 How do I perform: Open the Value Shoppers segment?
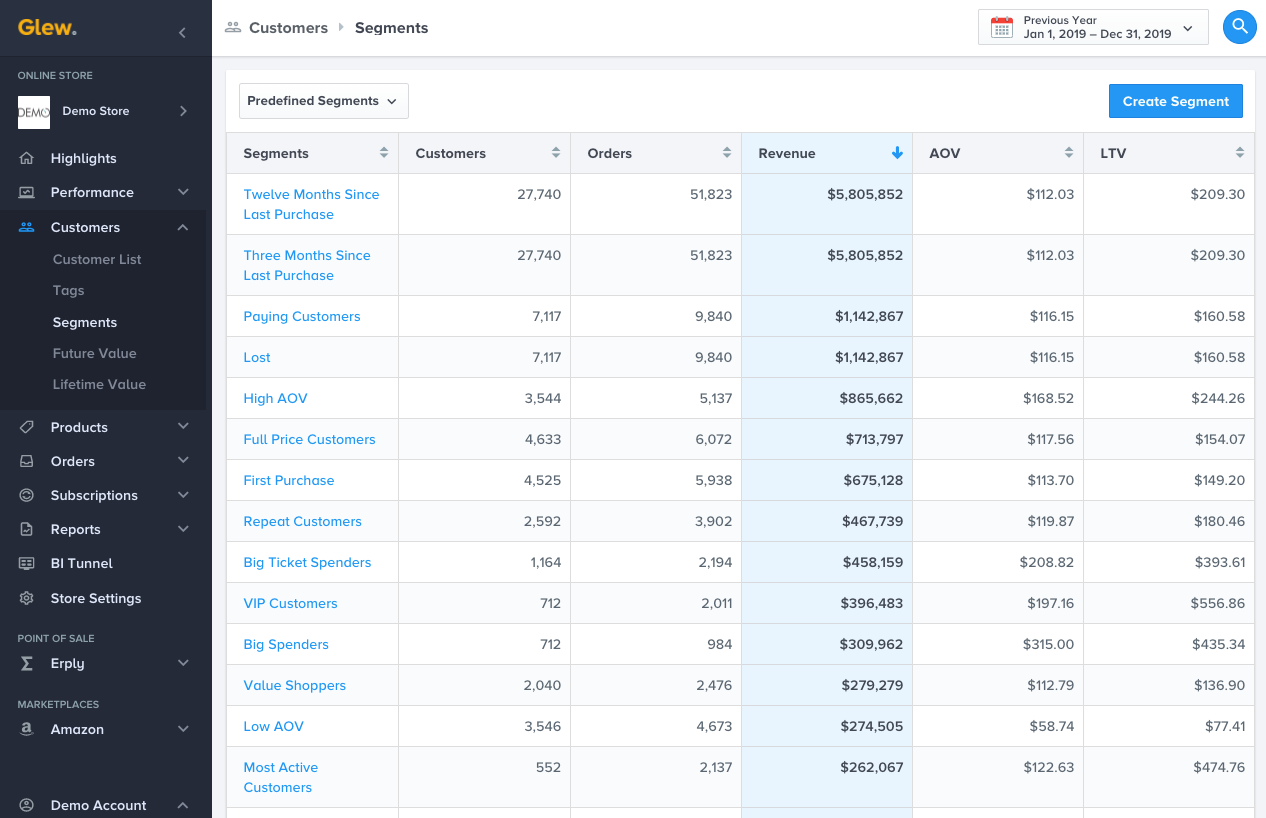pos(295,685)
